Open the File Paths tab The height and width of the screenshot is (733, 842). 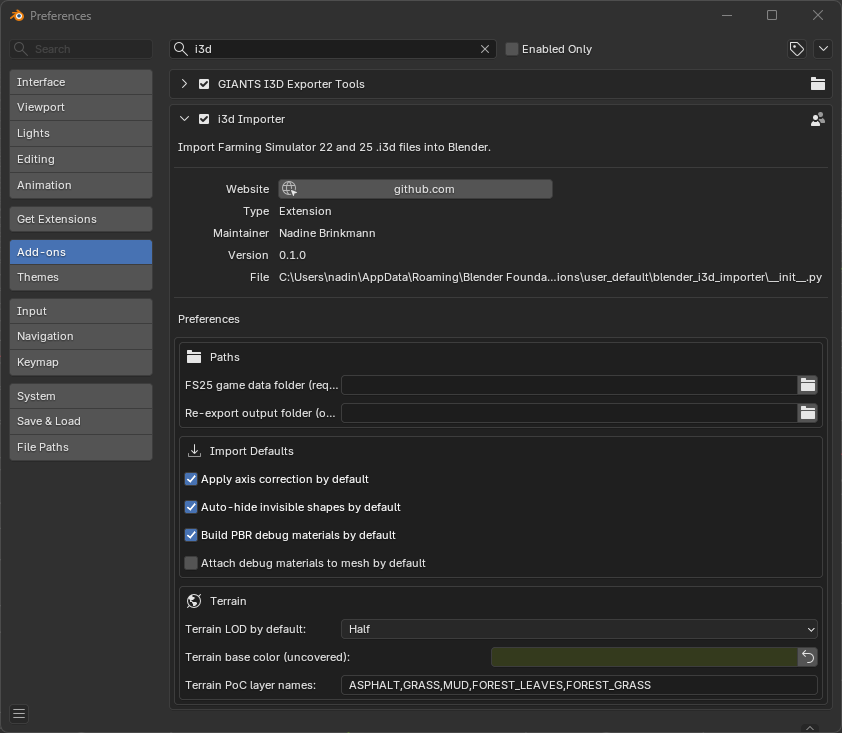[81, 447]
